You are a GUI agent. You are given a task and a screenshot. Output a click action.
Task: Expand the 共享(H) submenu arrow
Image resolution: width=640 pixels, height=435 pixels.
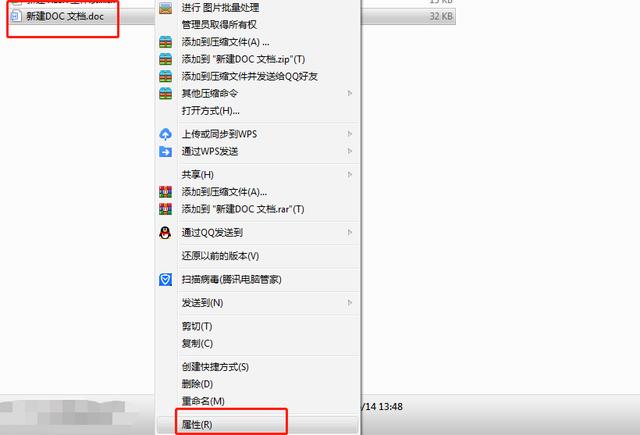350,175
